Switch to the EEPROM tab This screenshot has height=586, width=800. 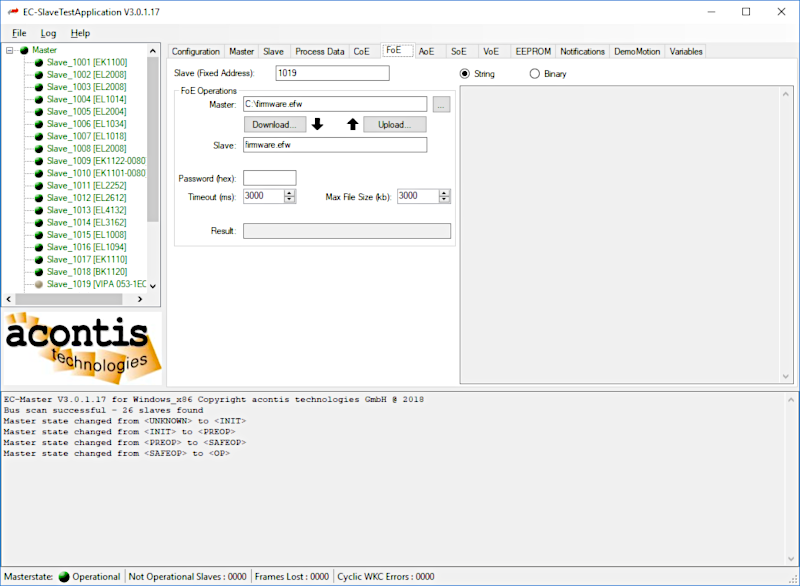[x=530, y=51]
